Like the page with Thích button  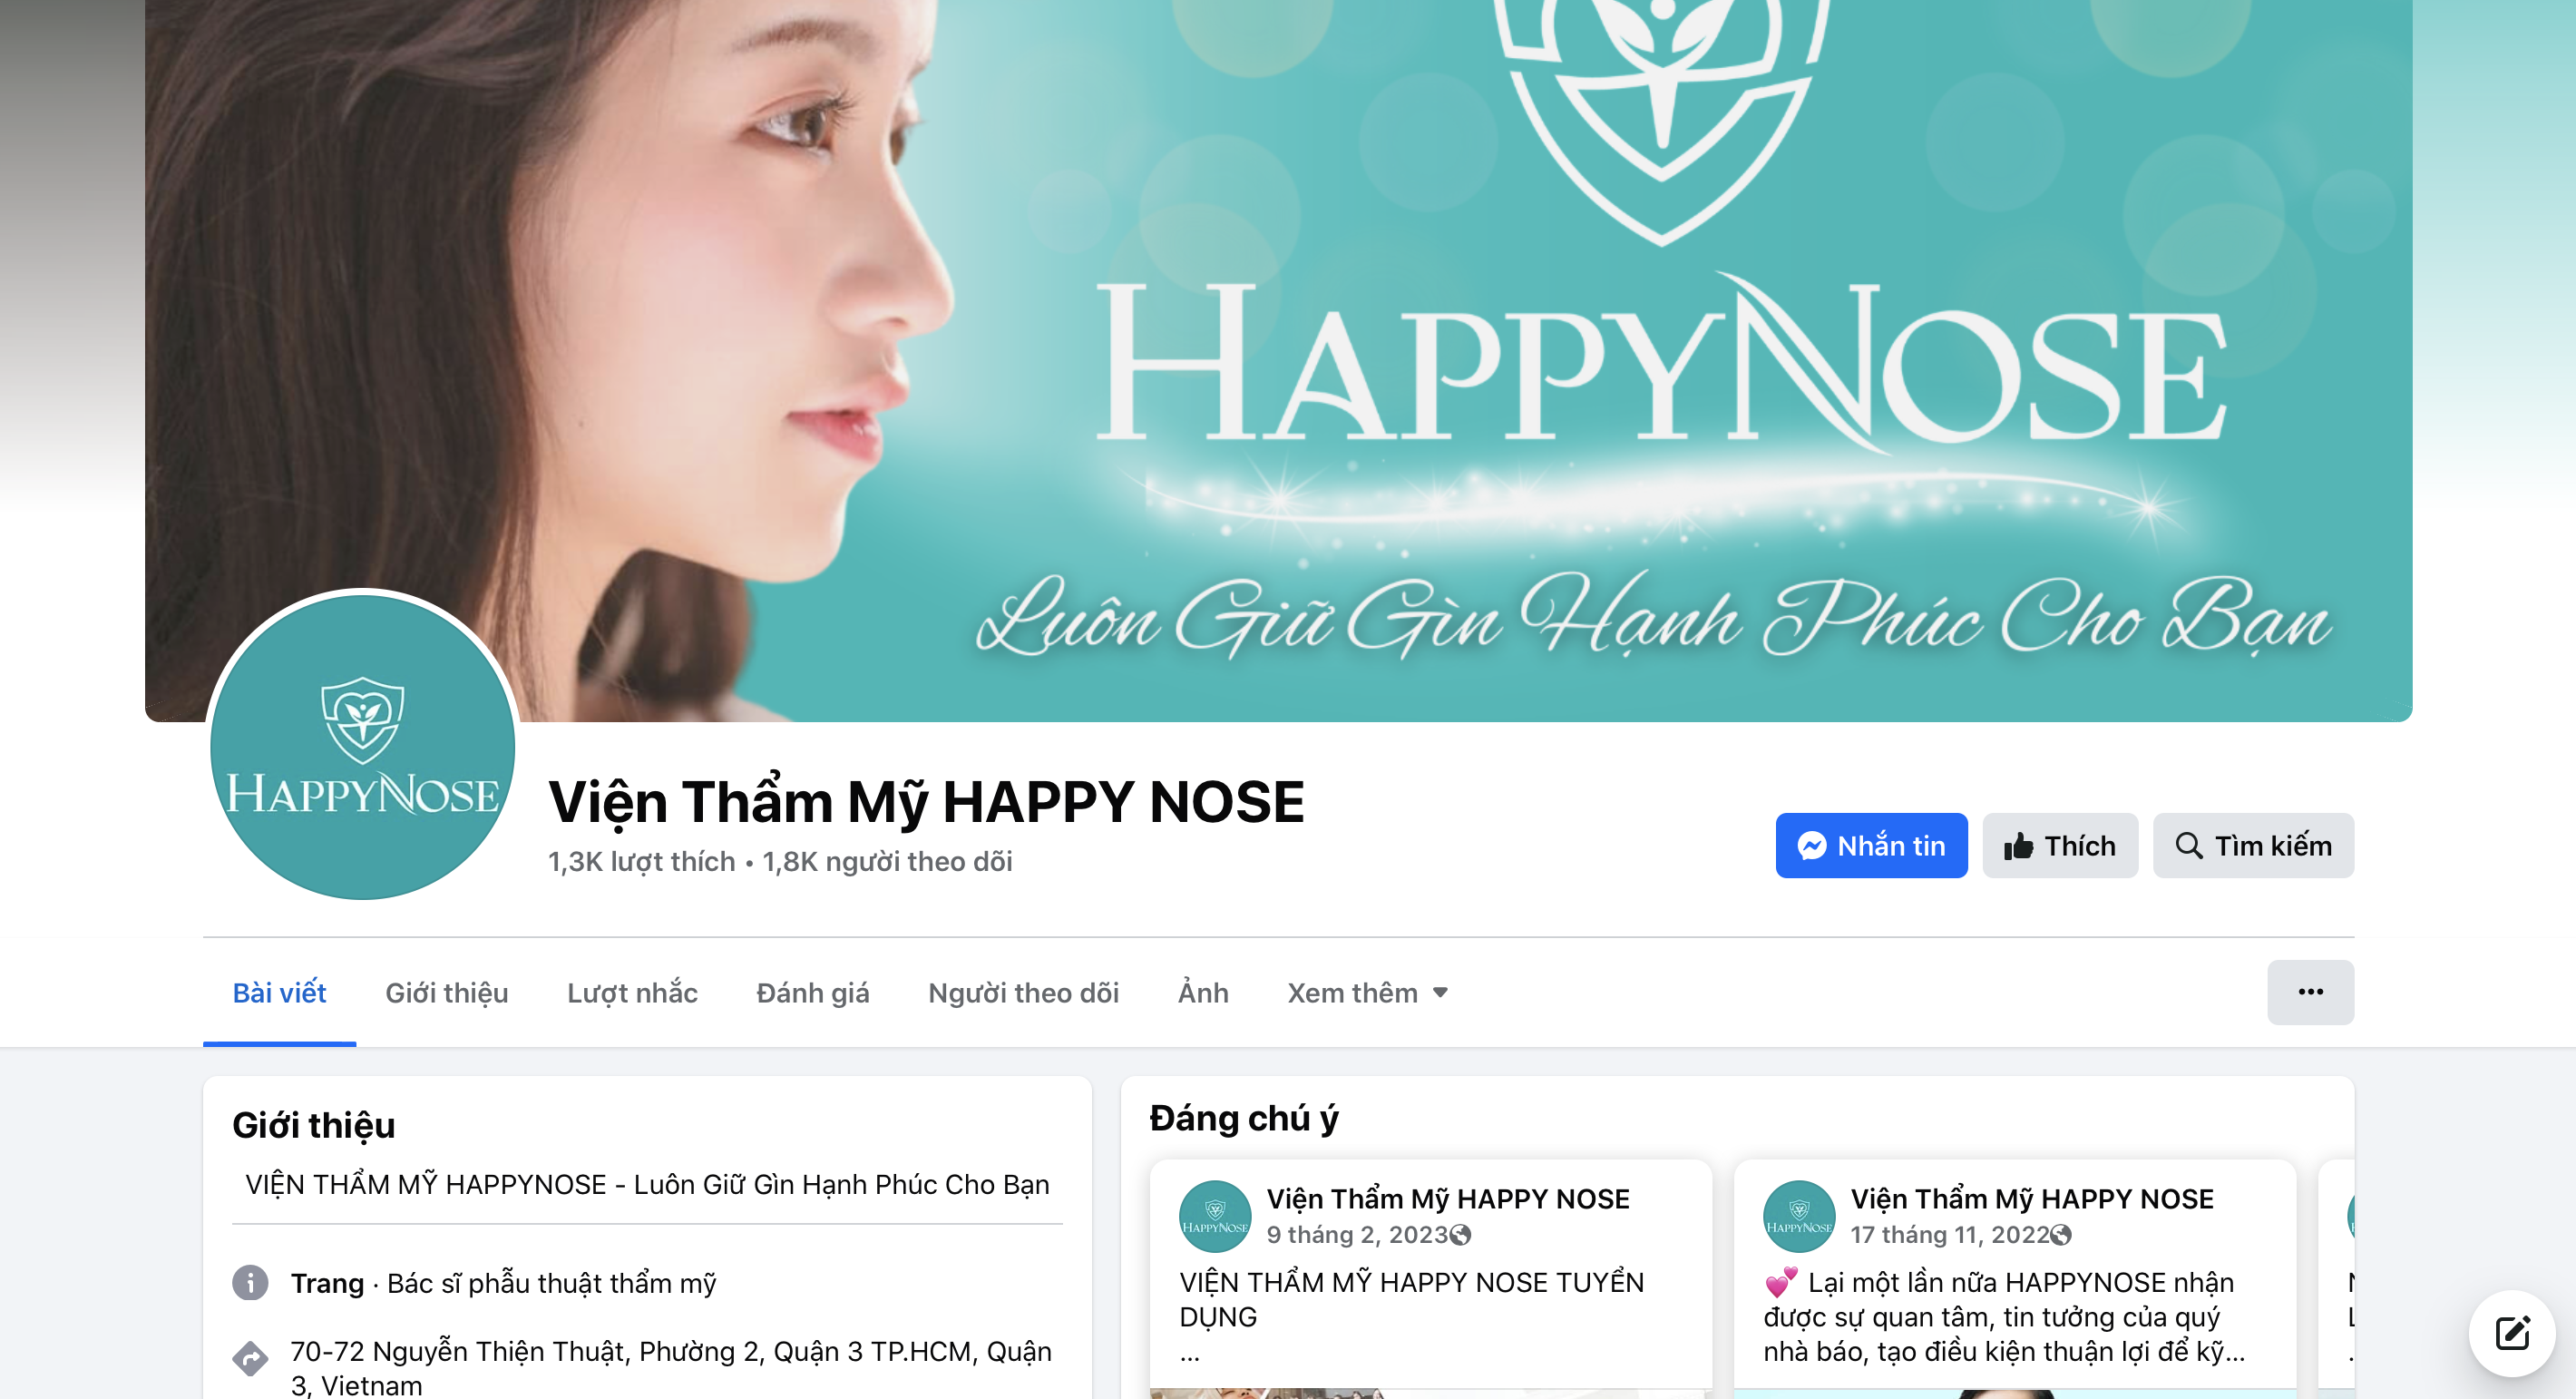2059,846
